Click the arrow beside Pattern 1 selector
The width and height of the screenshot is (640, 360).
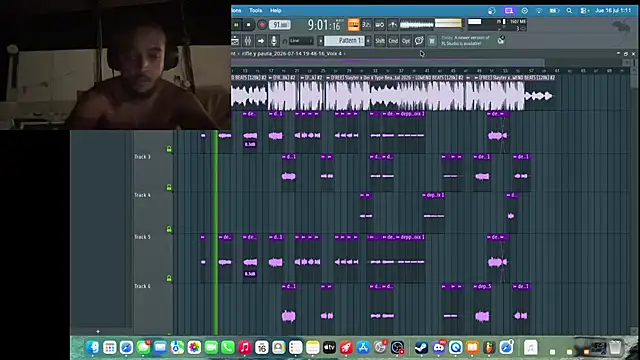368,41
